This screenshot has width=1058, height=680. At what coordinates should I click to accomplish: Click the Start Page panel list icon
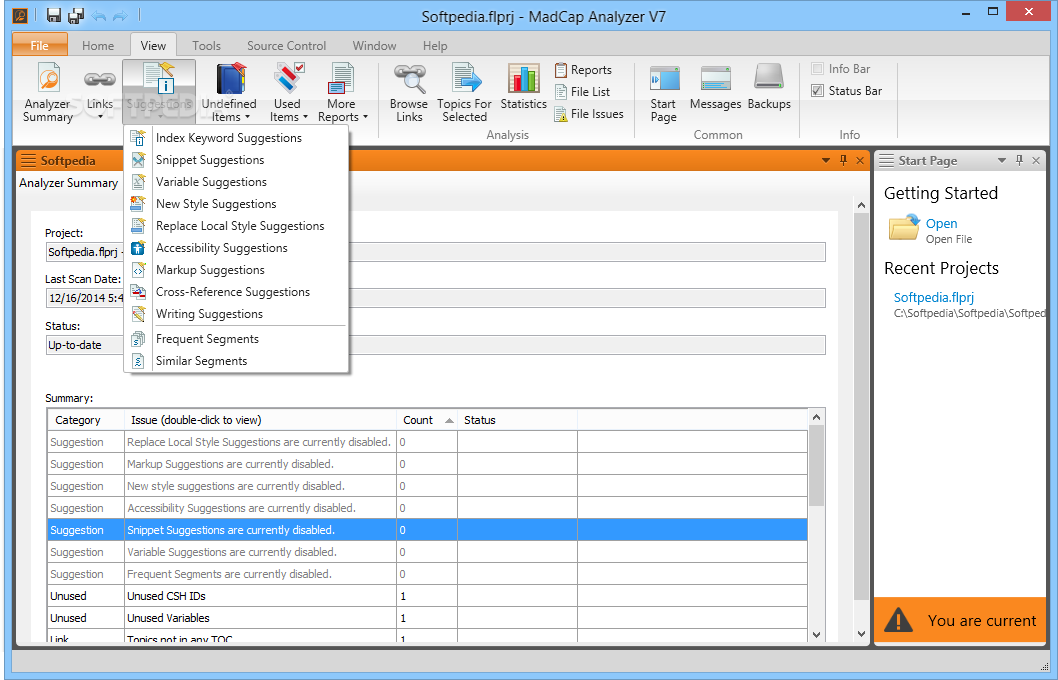[x=886, y=161]
